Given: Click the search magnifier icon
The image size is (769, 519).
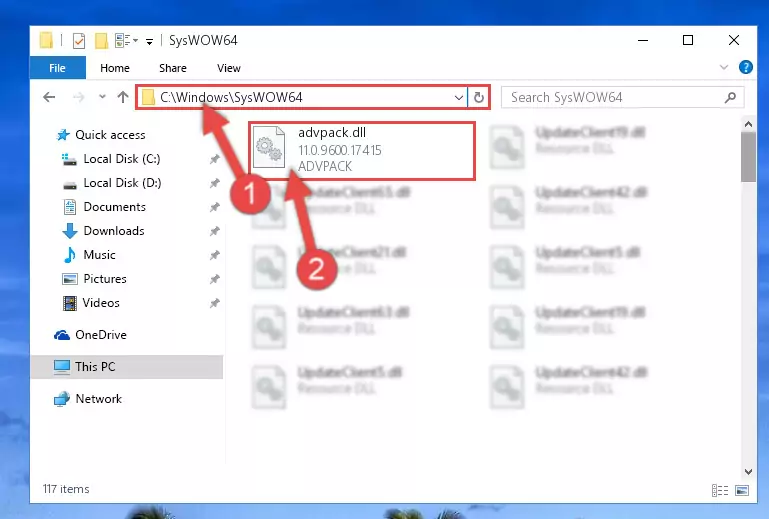Looking at the screenshot, I should [x=730, y=97].
